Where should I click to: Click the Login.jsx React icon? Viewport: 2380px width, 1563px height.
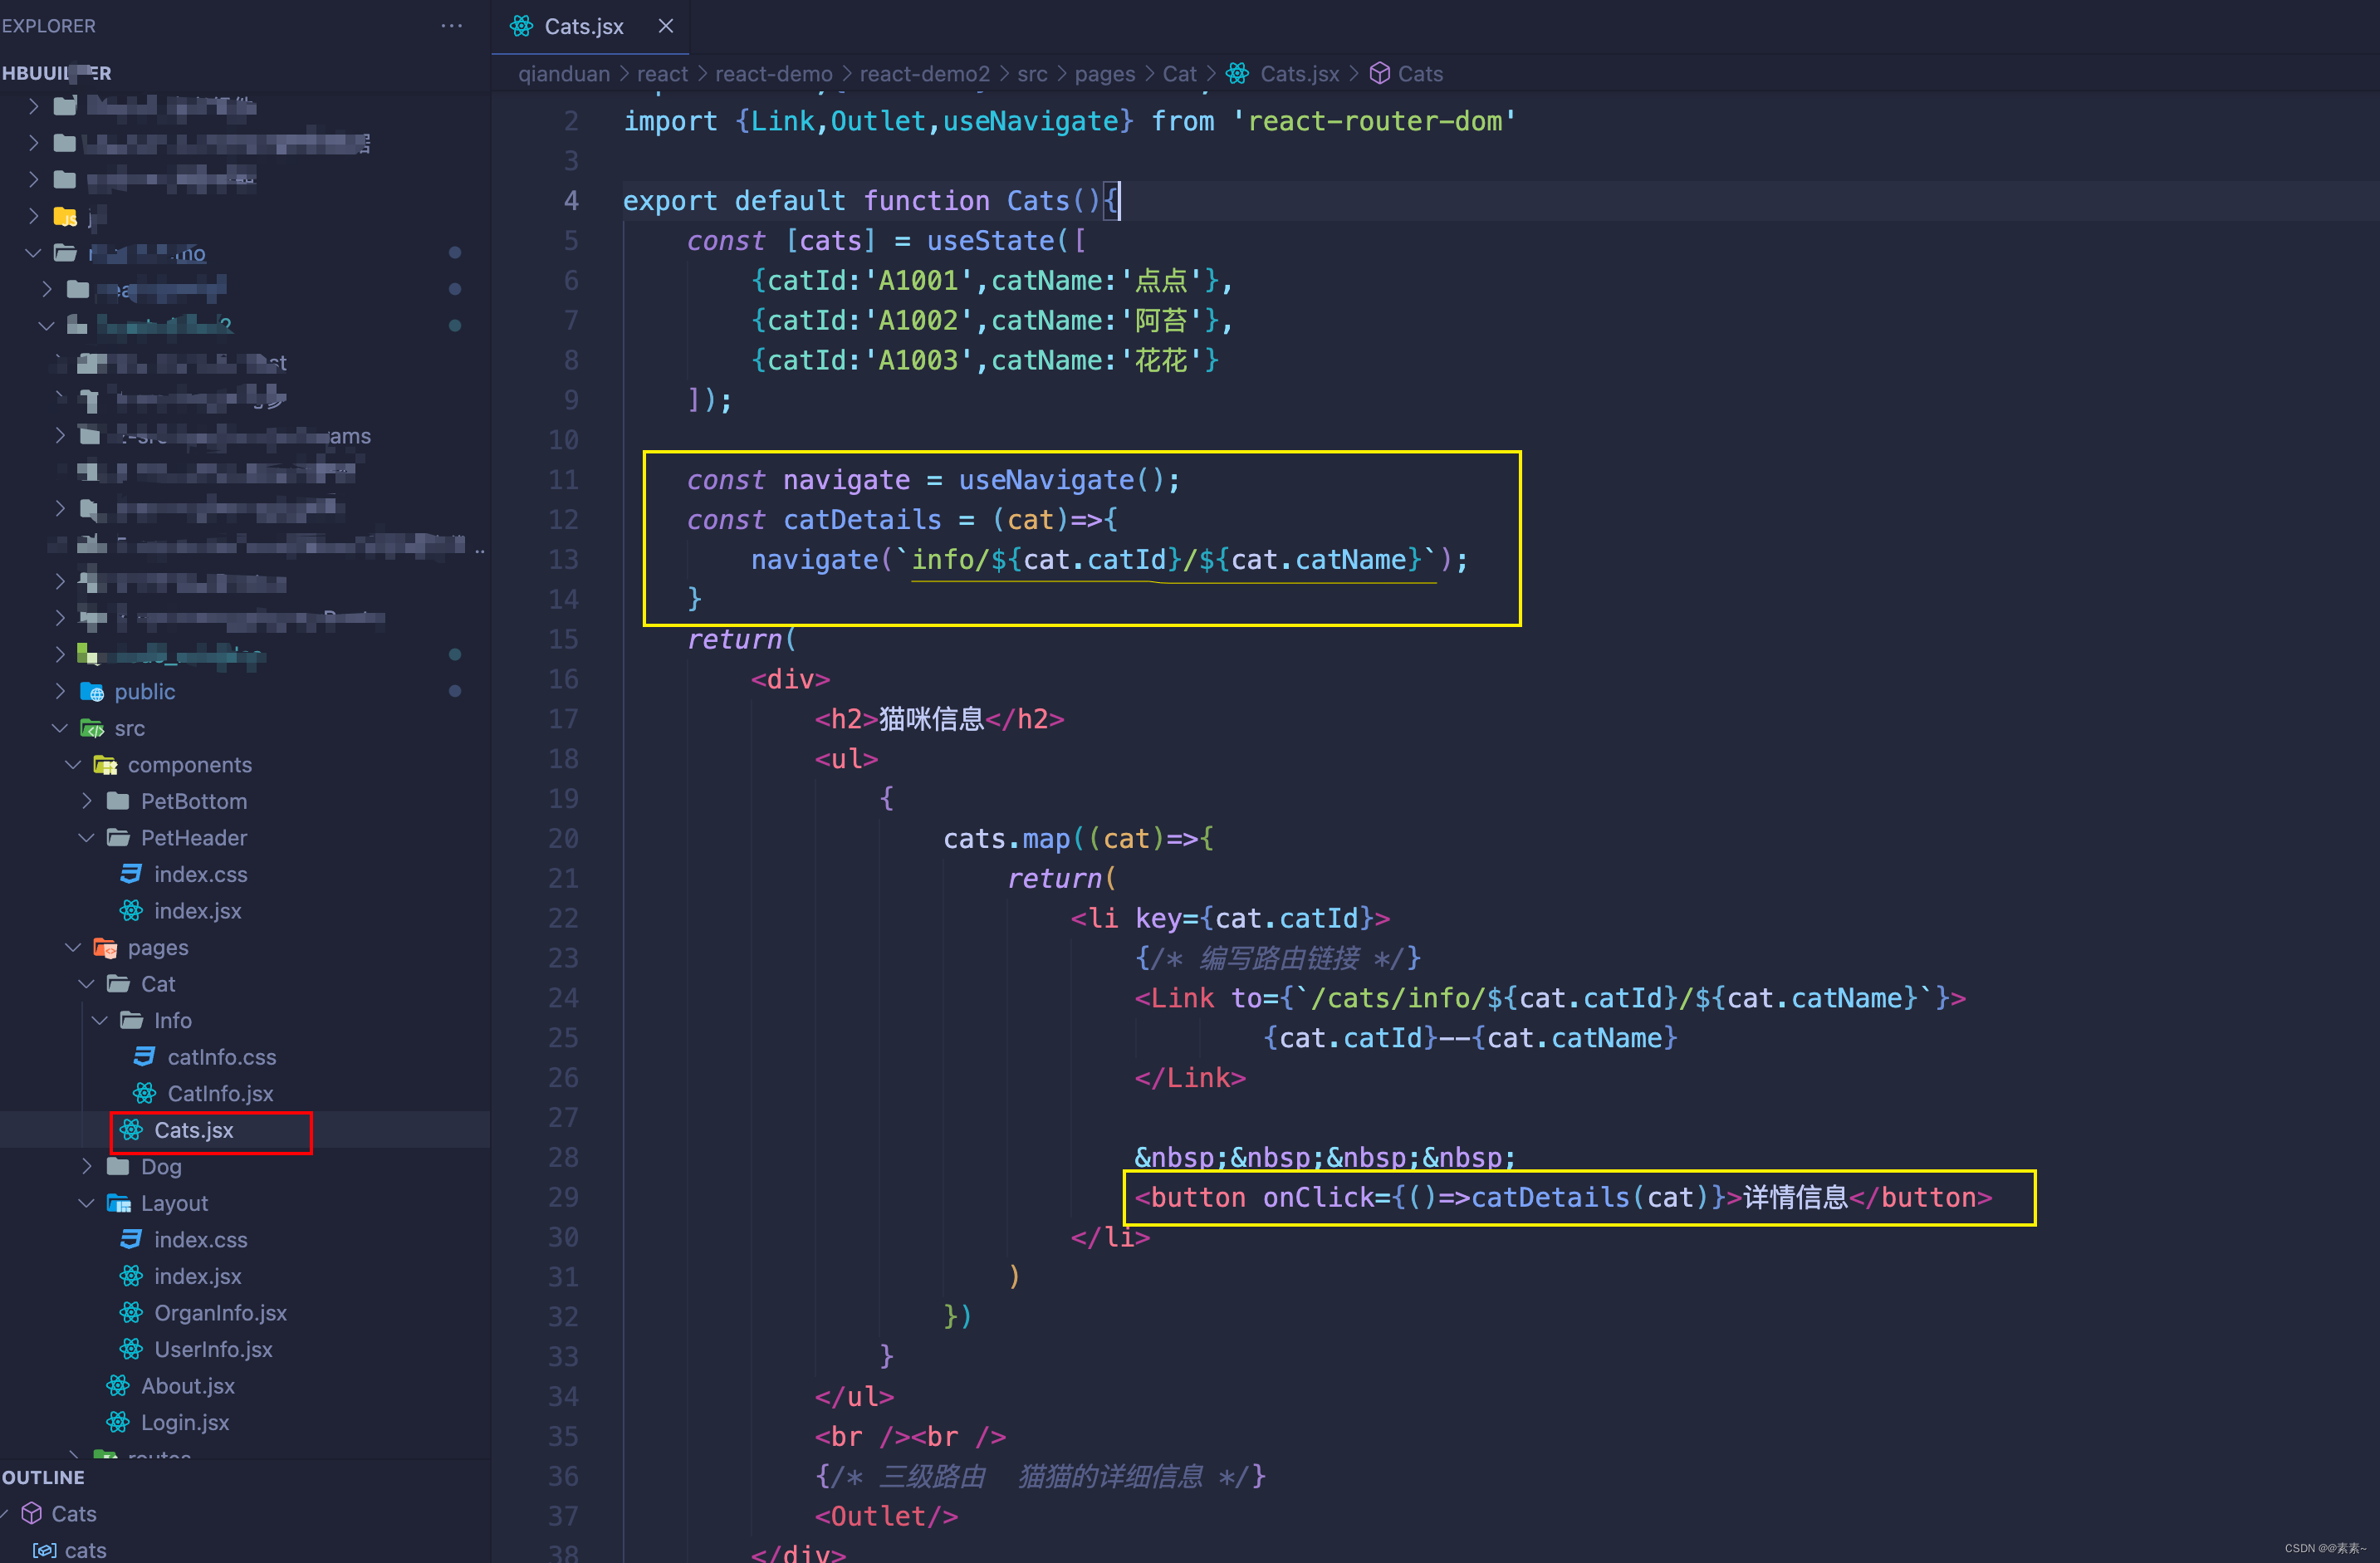(118, 1422)
